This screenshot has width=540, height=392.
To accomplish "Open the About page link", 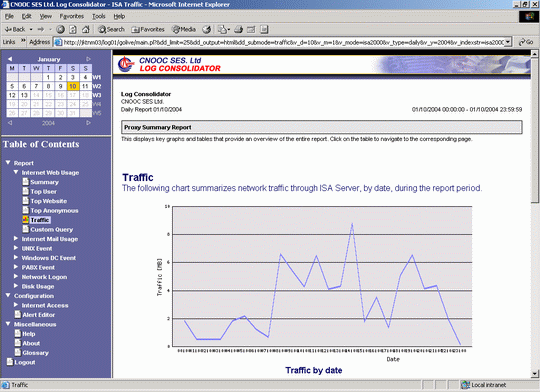I will click(x=31, y=343).
